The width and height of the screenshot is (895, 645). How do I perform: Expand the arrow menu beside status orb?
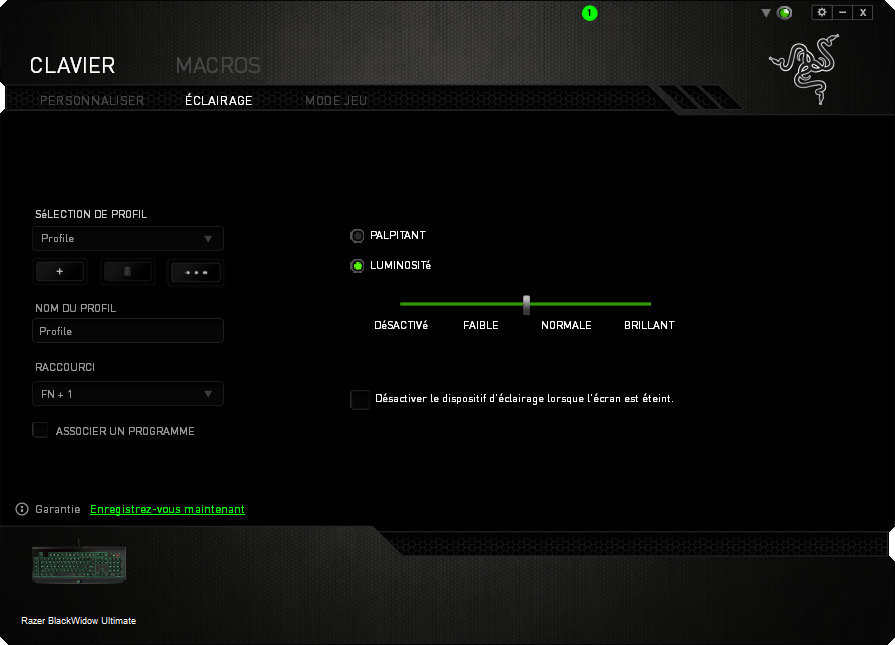click(x=766, y=13)
